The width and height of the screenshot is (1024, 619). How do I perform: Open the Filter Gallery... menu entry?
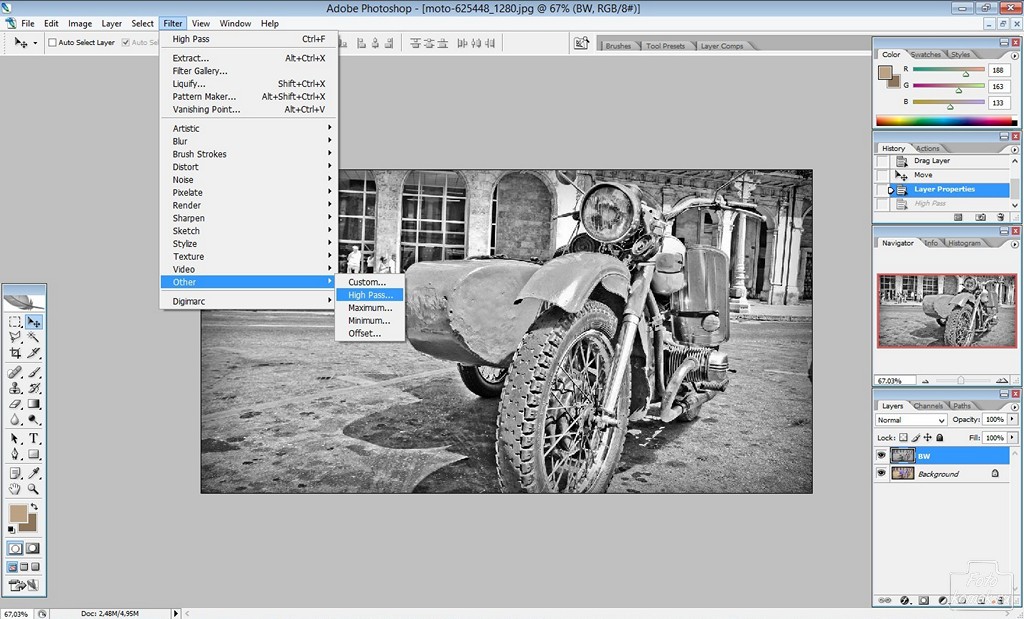(x=200, y=71)
